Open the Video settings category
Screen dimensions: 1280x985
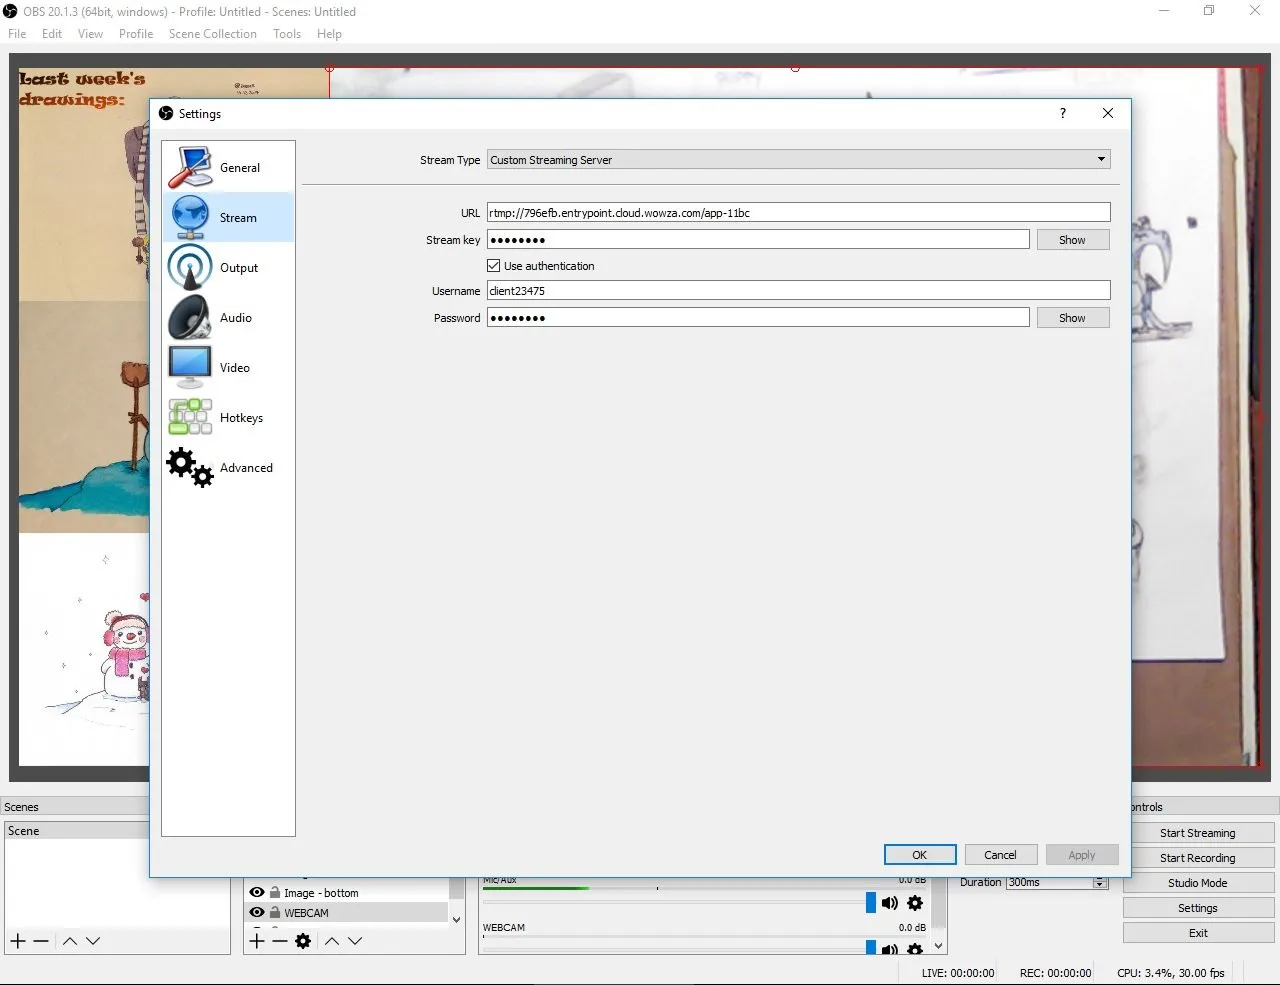(x=228, y=367)
